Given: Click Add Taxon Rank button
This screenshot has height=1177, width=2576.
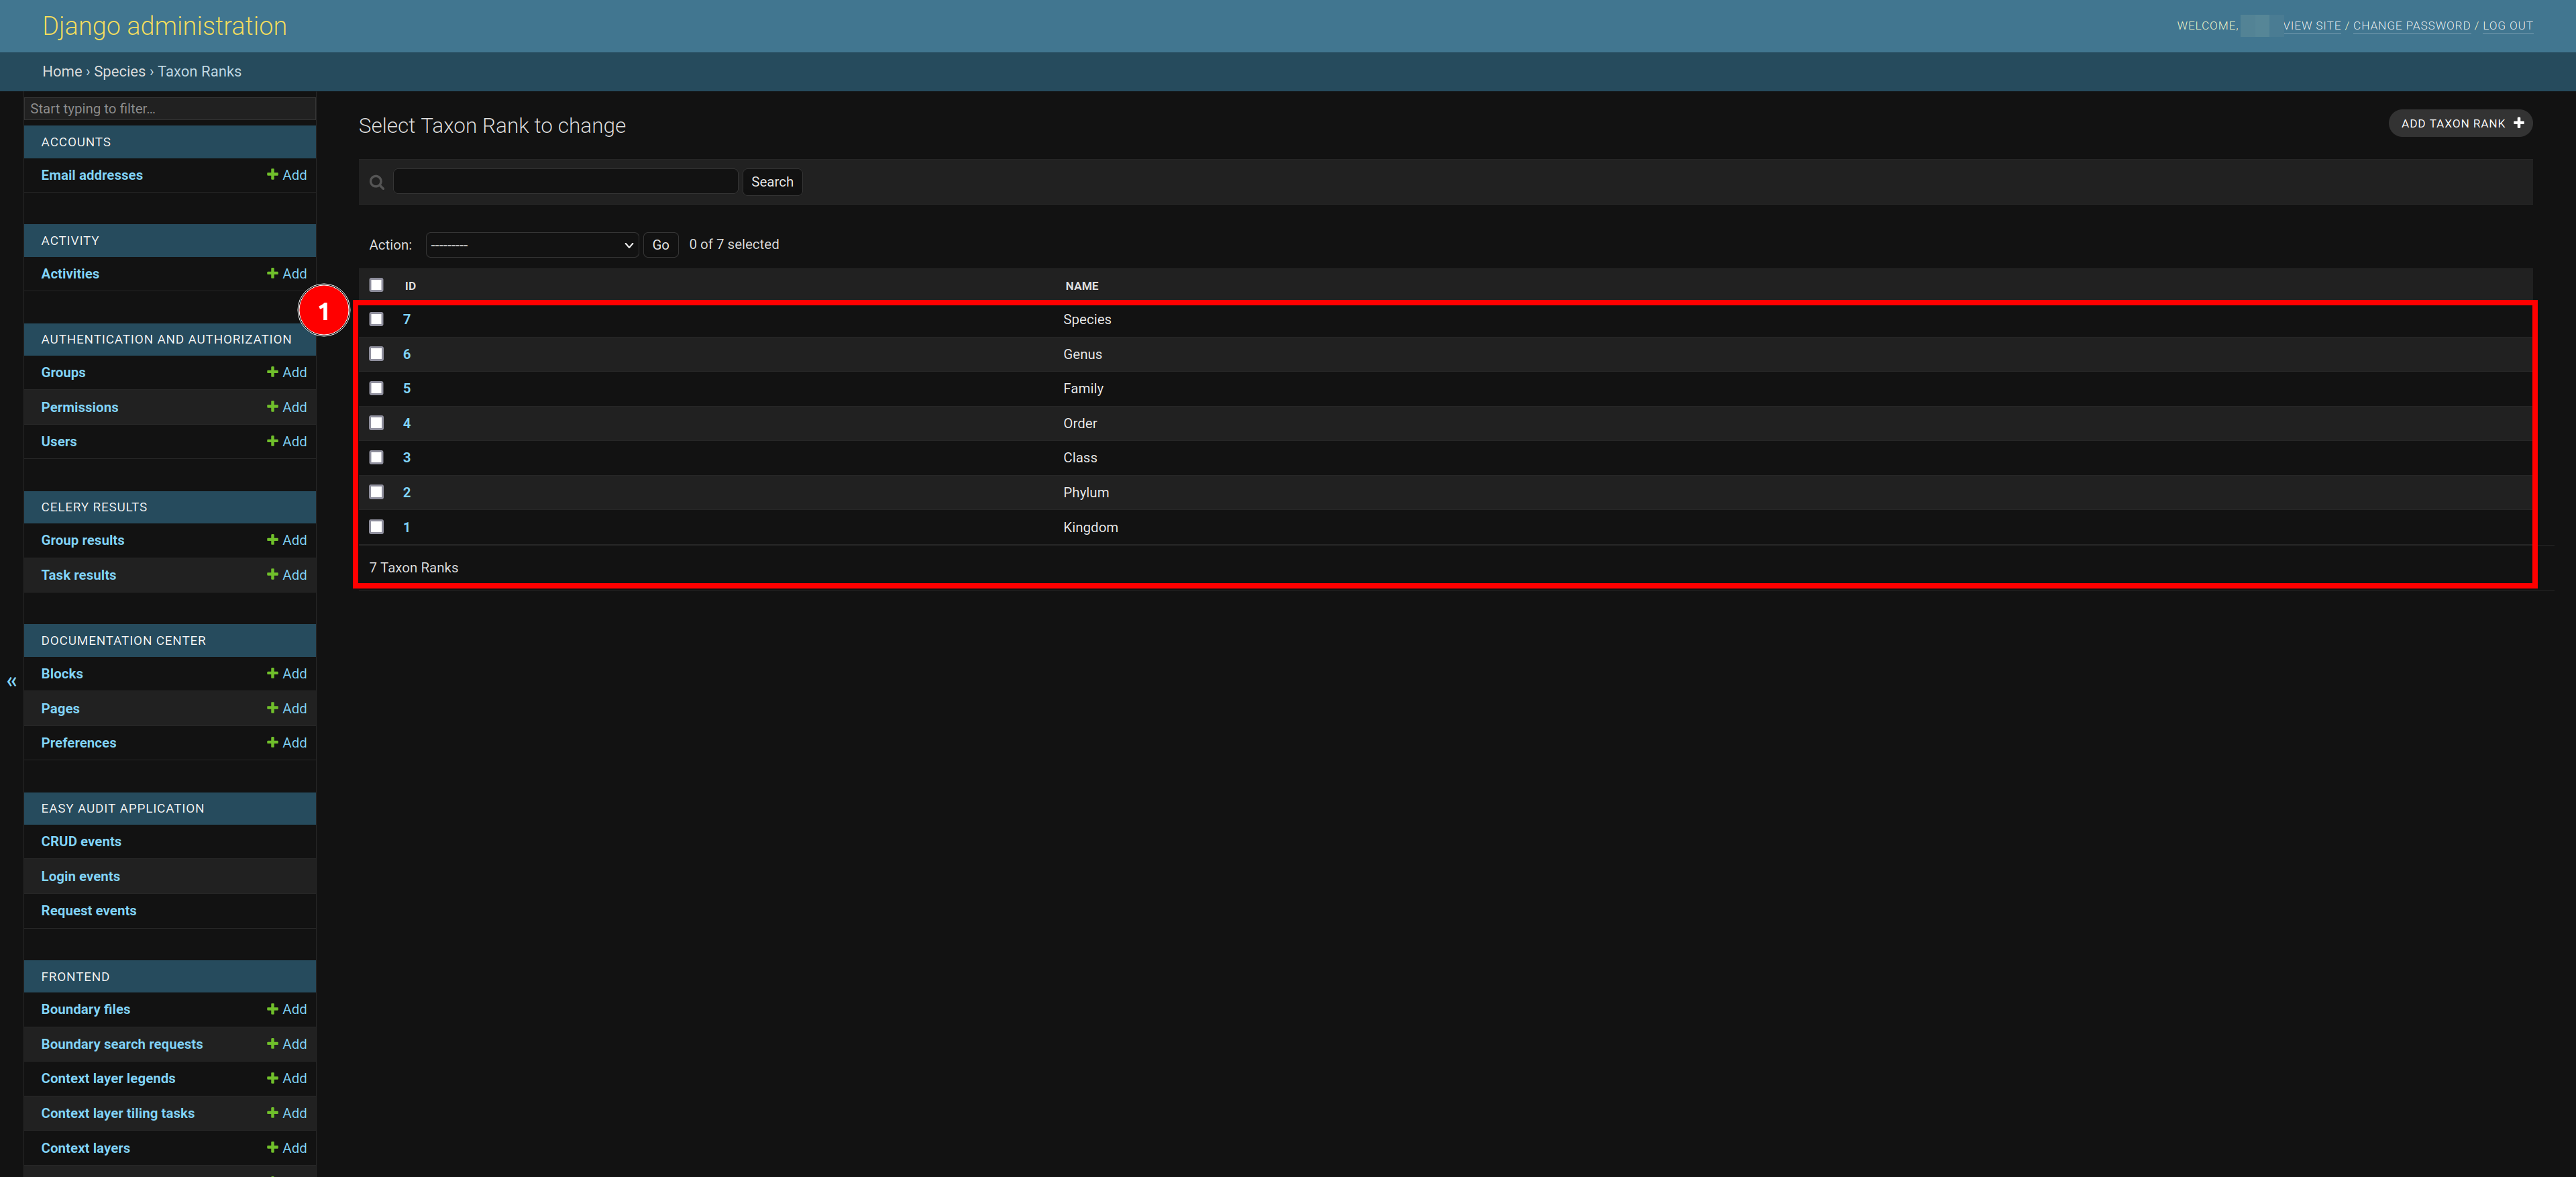Looking at the screenshot, I should pos(2460,123).
